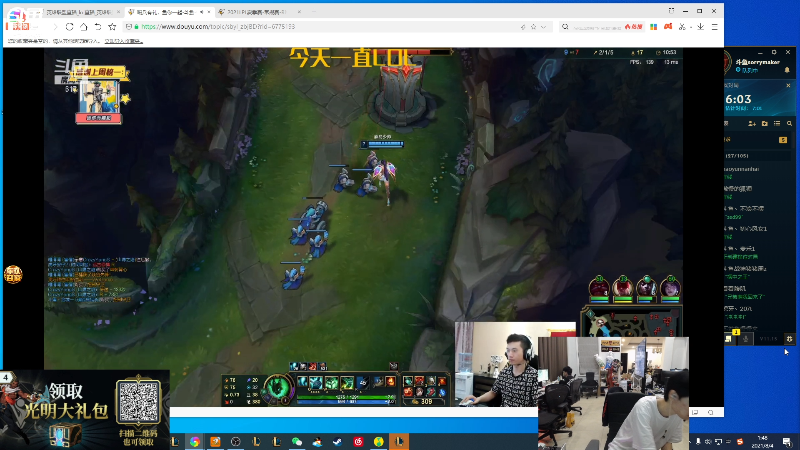
Task: Click the add friend icon in LoL client
Action: 752,123
